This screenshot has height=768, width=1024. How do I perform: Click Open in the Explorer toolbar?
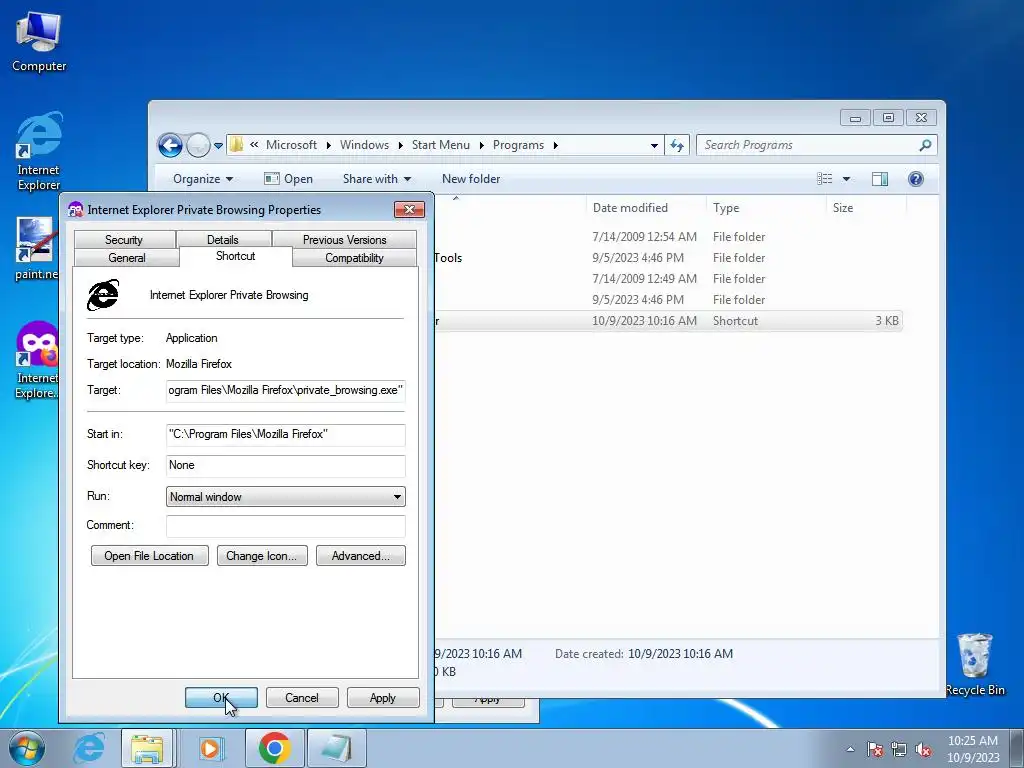click(x=288, y=179)
